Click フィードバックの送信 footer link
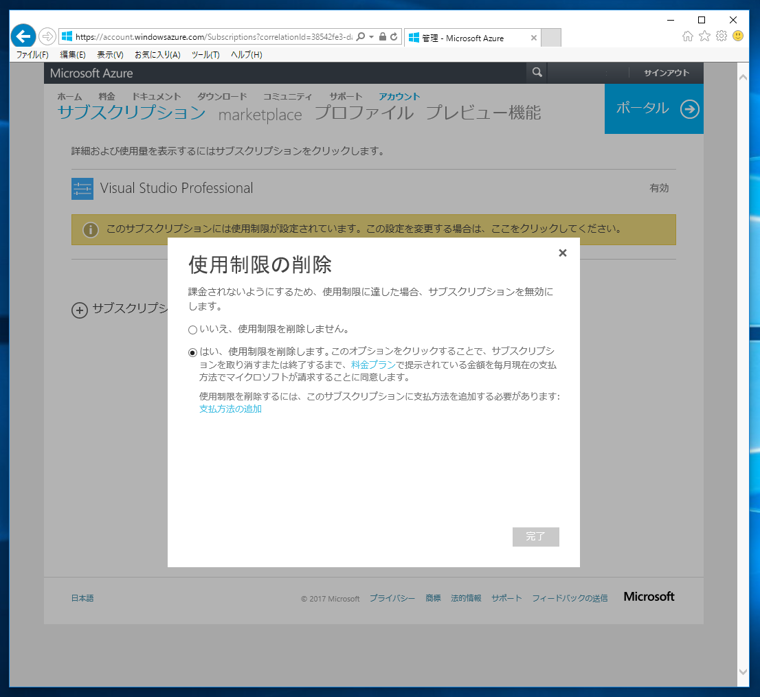 click(570, 598)
